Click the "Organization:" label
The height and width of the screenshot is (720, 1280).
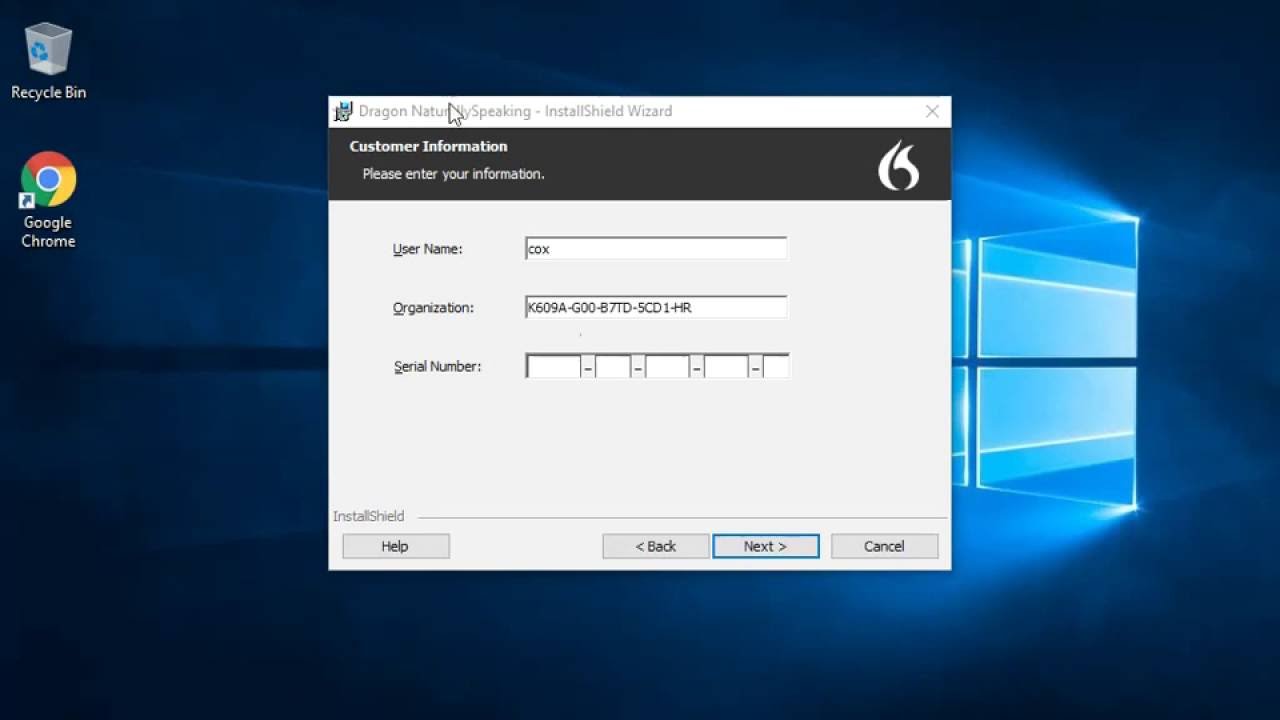click(x=433, y=308)
